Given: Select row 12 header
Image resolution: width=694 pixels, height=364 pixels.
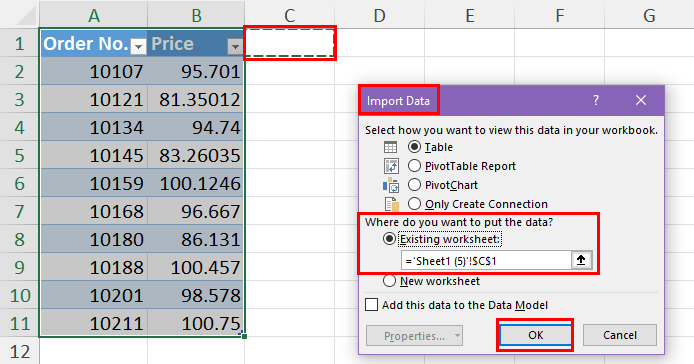Looking at the screenshot, I should (19, 352).
